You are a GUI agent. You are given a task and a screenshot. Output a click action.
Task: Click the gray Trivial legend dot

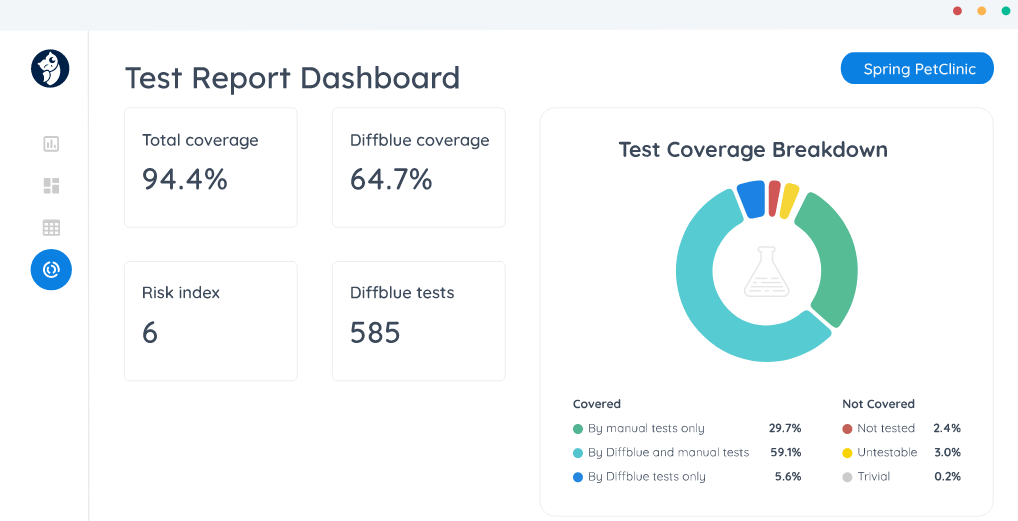pyautogui.click(x=847, y=477)
